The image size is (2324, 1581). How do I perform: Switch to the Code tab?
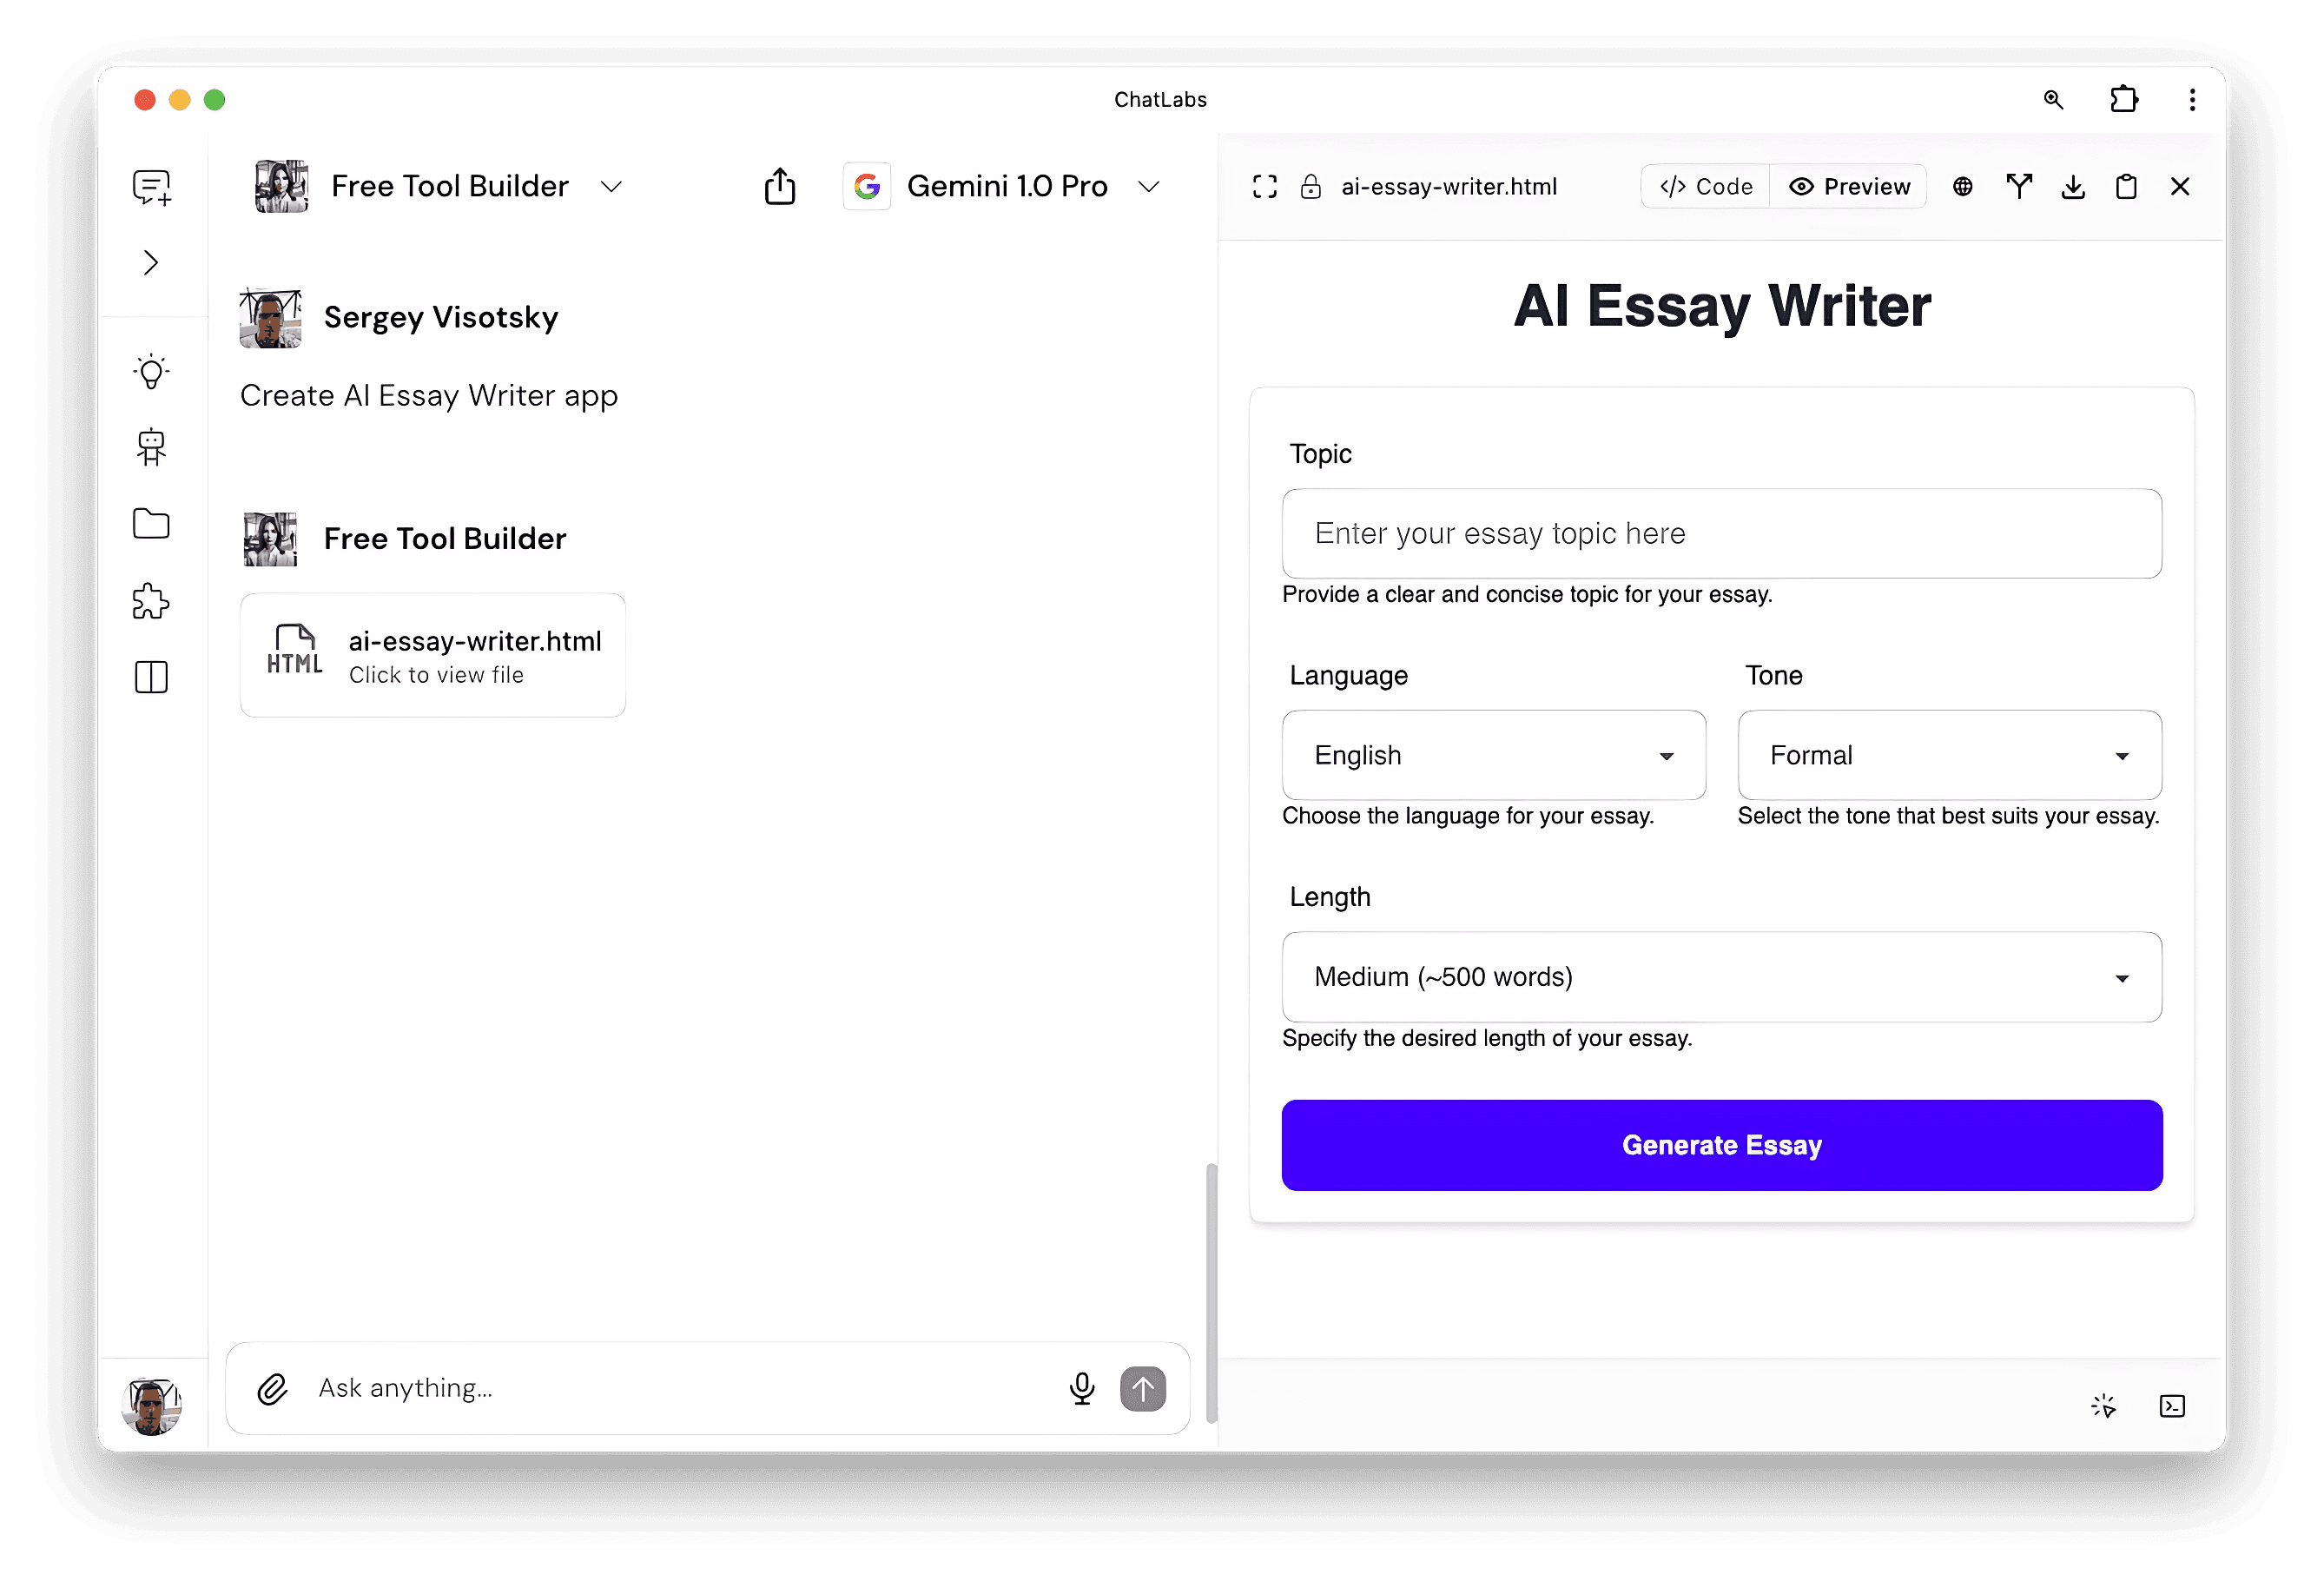1706,187
